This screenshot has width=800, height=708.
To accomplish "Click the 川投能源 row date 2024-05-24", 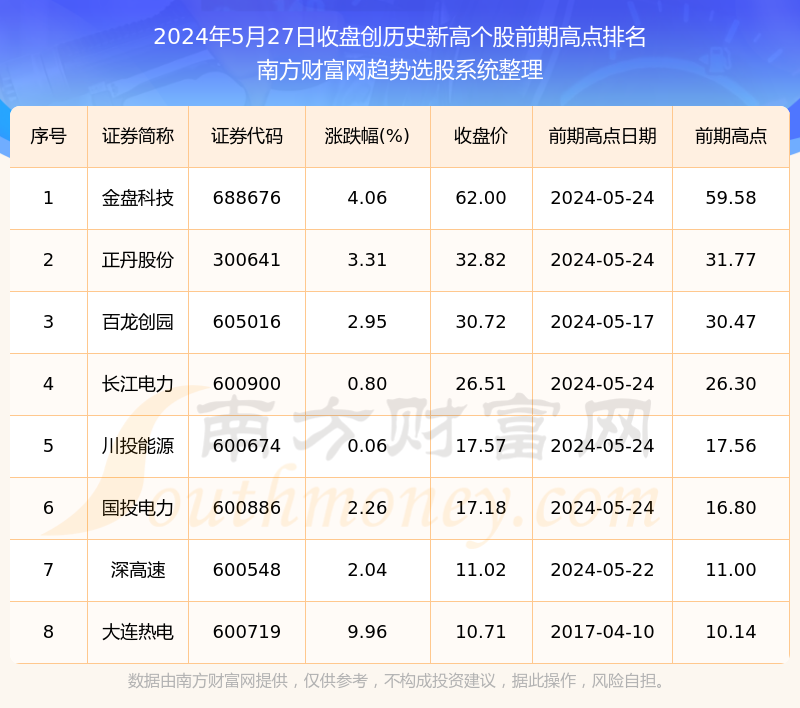I will (x=603, y=446).
